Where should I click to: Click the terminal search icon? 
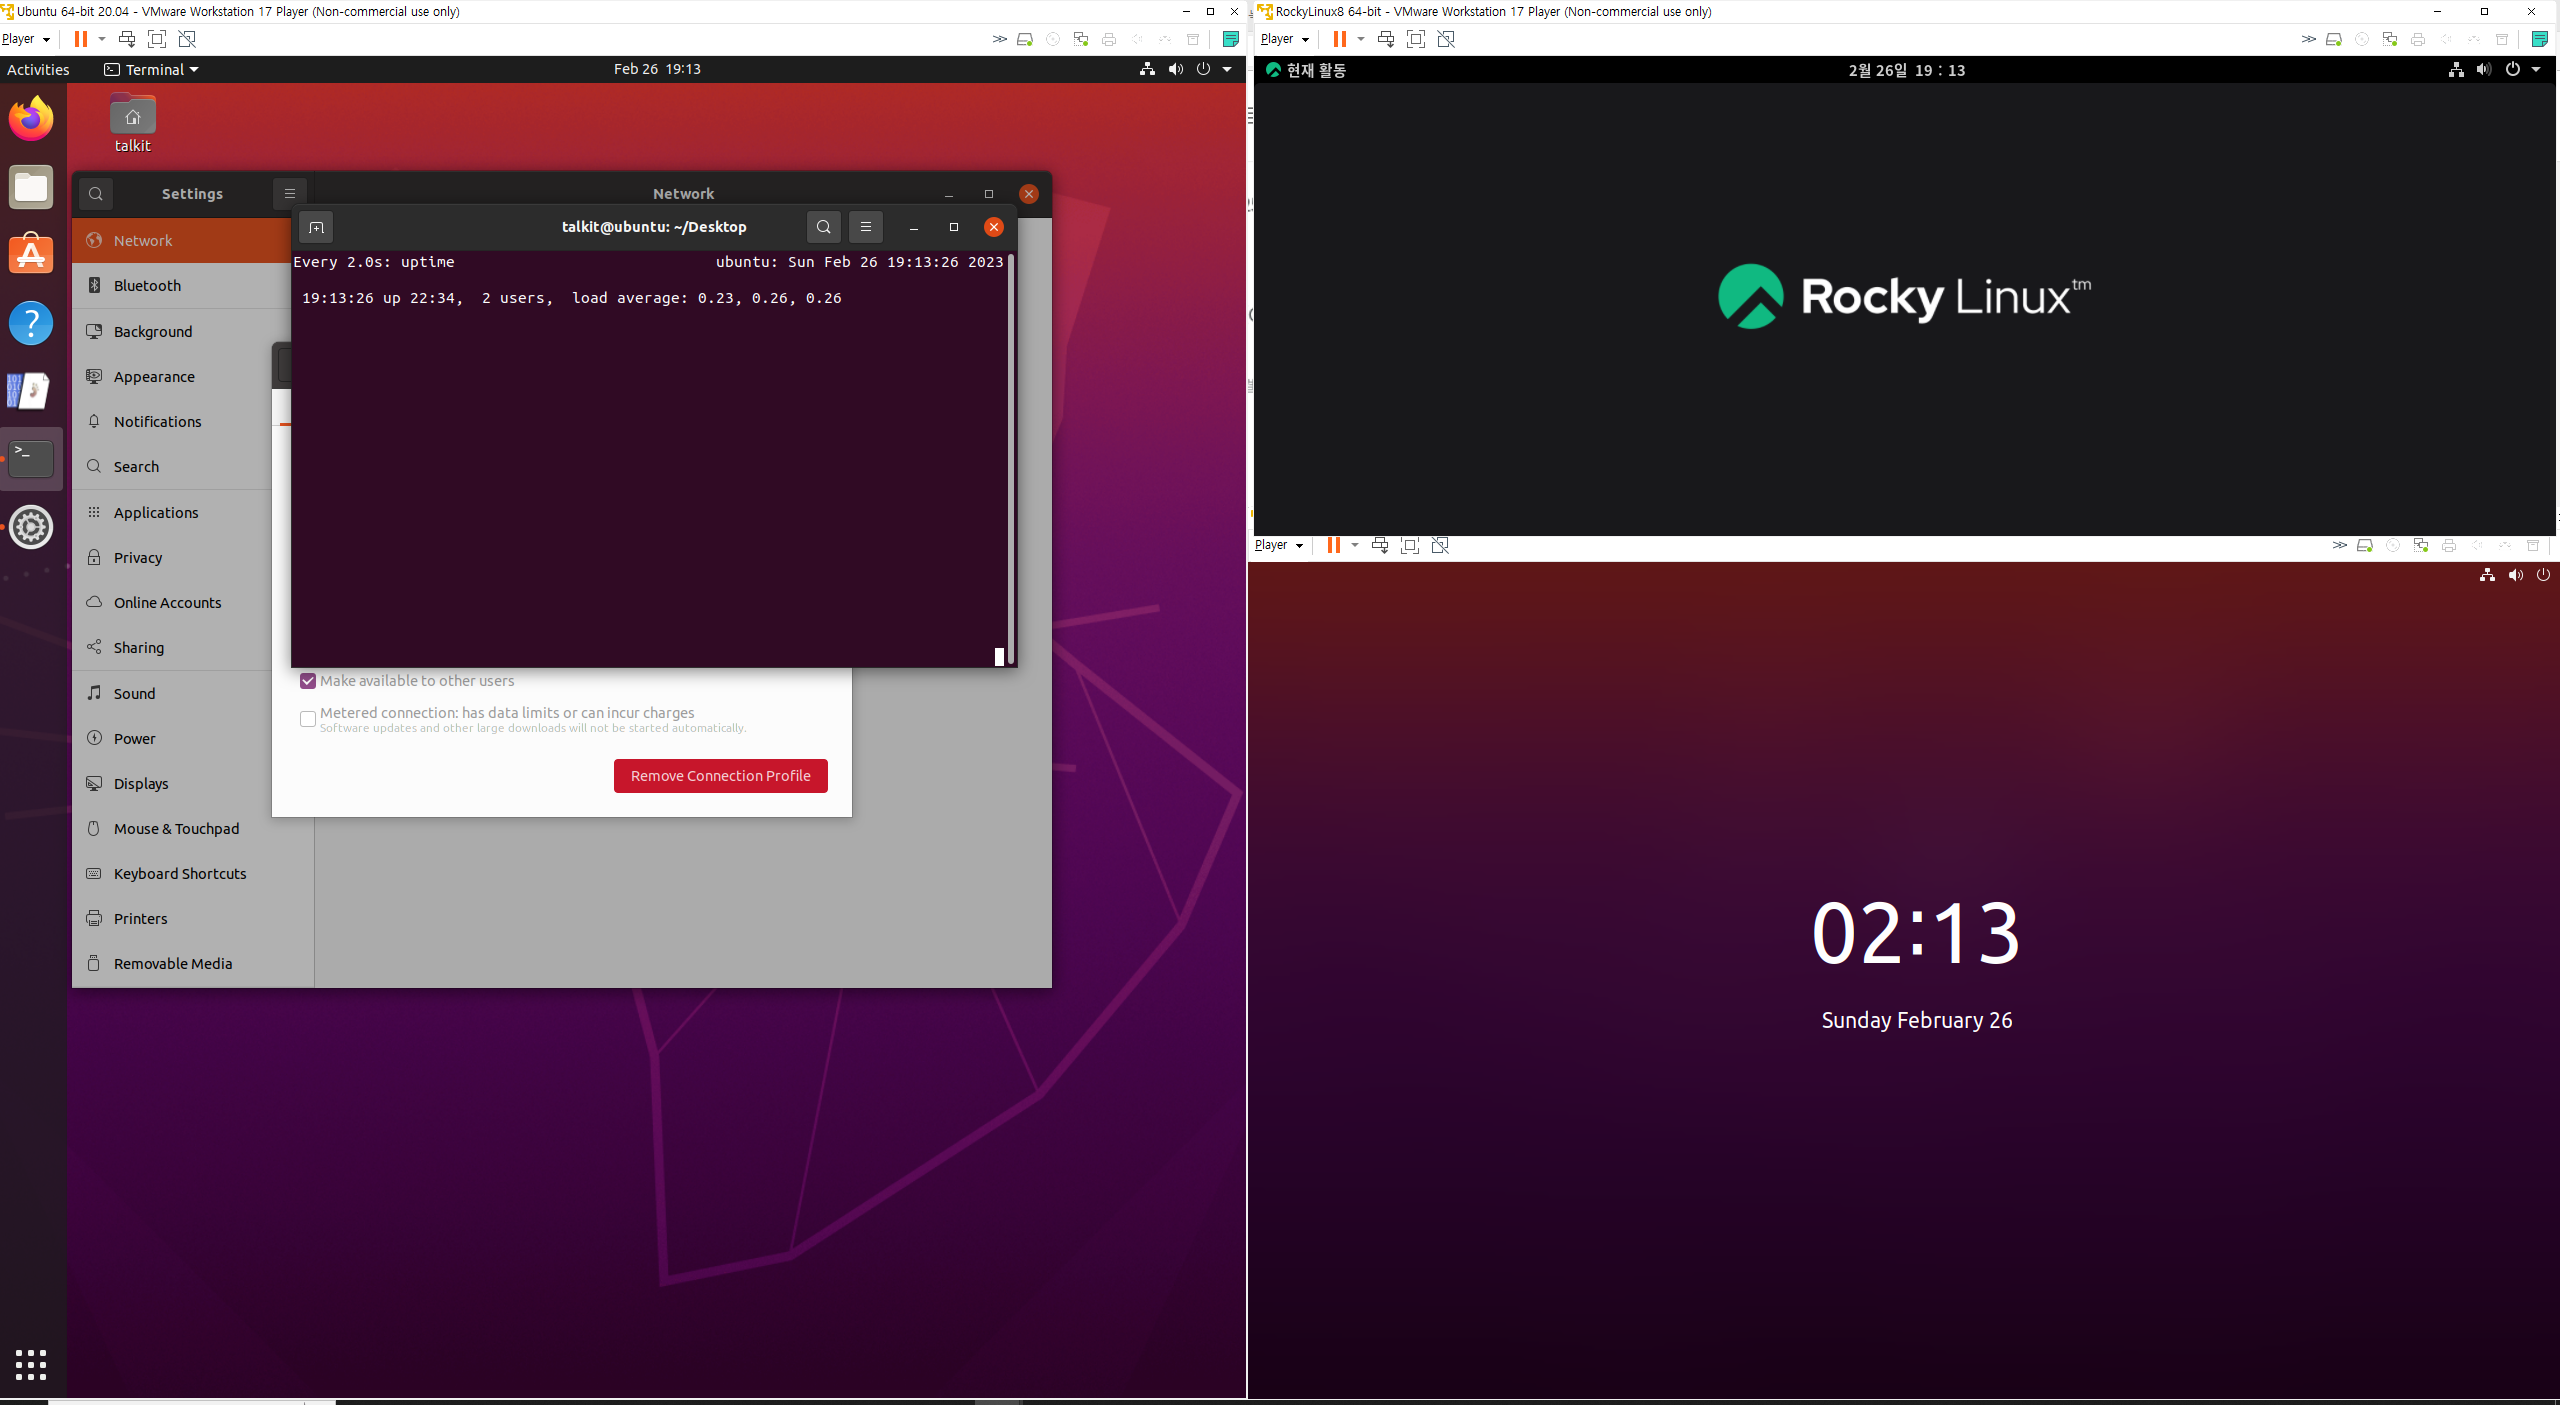823,227
